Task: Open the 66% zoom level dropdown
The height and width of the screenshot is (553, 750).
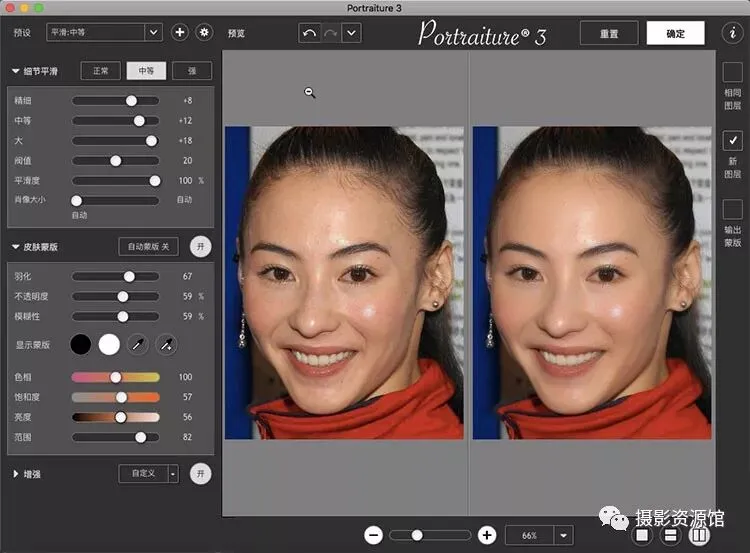Action: [563, 535]
